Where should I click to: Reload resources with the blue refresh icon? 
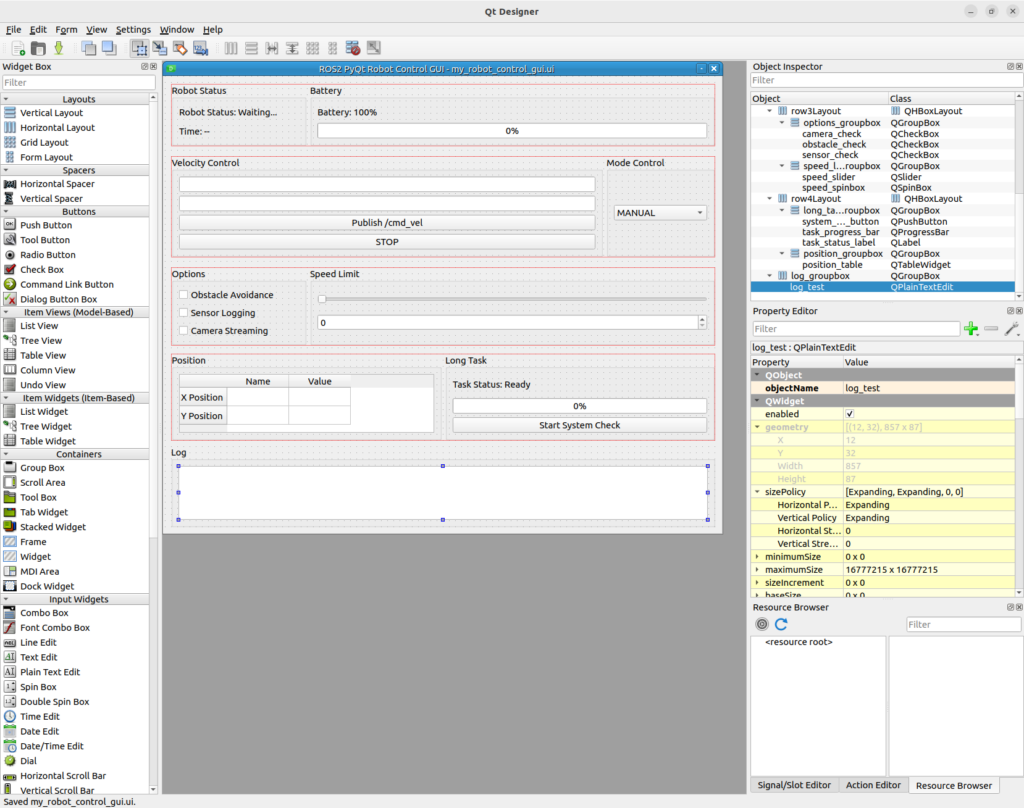click(781, 624)
